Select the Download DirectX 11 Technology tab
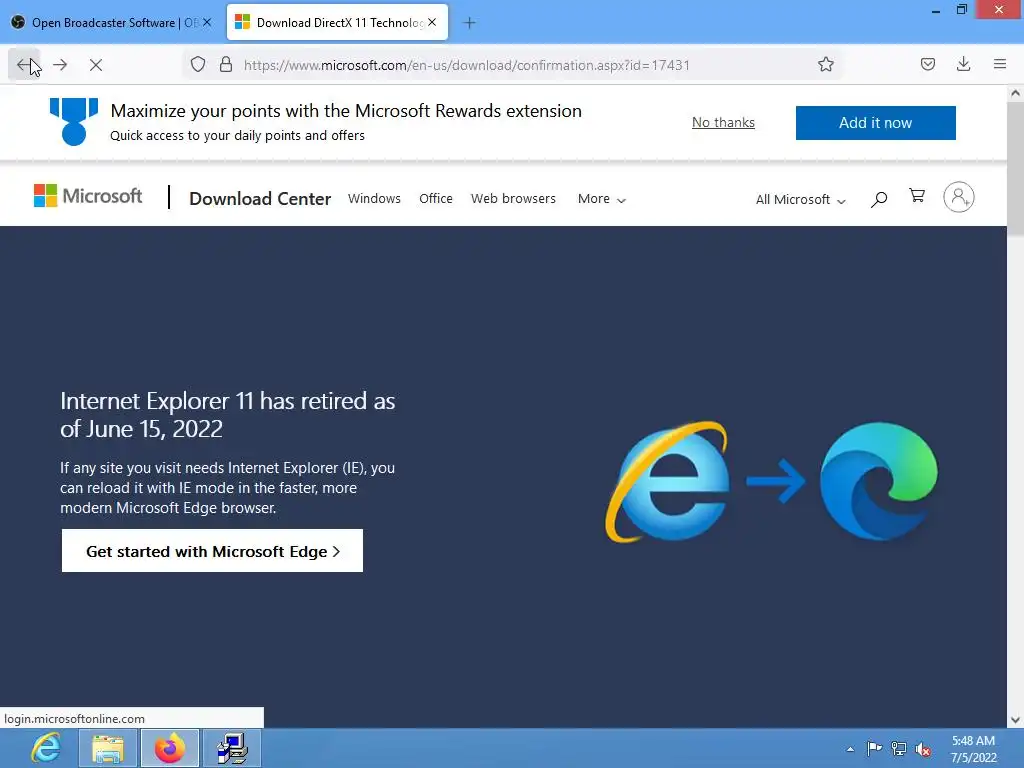This screenshot has width=1024, height=768. 337,23
